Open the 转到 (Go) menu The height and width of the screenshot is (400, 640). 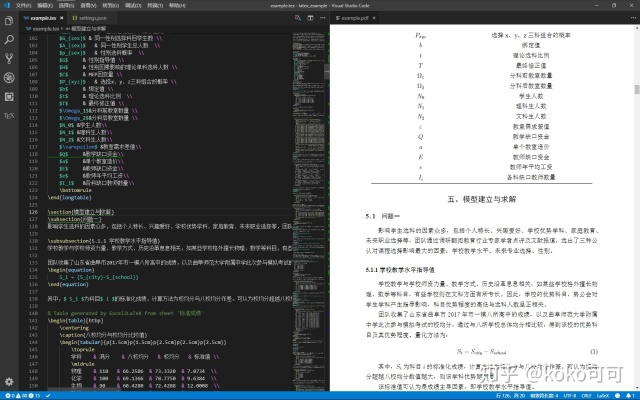[x=111, y=6]
